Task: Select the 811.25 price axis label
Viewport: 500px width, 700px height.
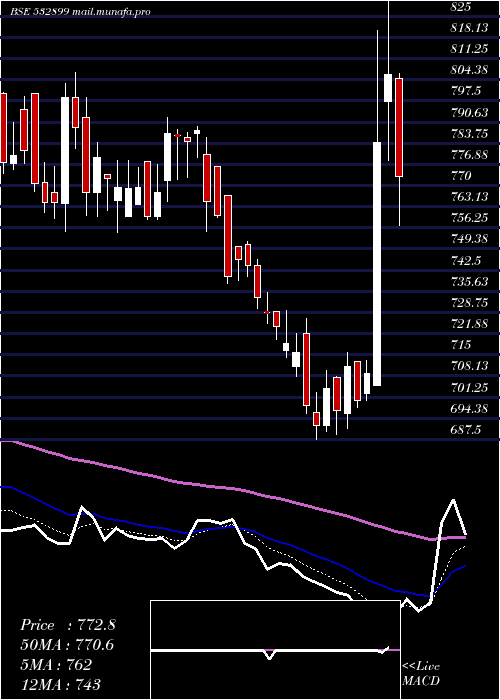Action: click(x=469, y=49)
